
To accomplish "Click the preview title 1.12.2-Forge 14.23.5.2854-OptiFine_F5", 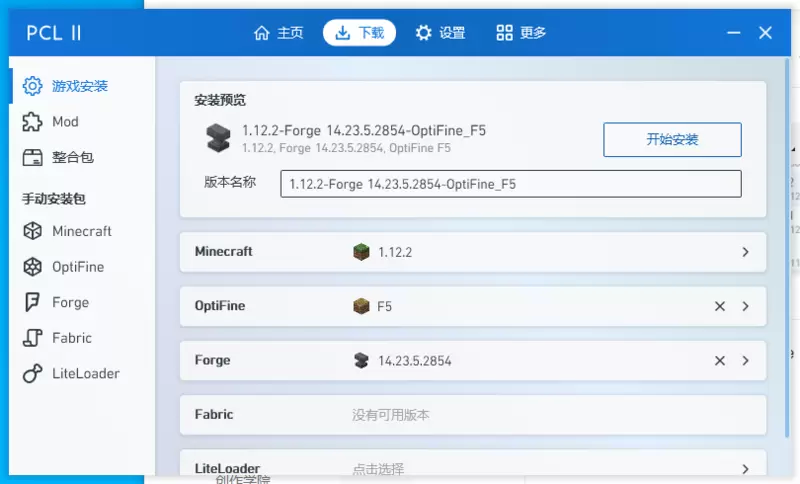I will (x=364, y=131).
